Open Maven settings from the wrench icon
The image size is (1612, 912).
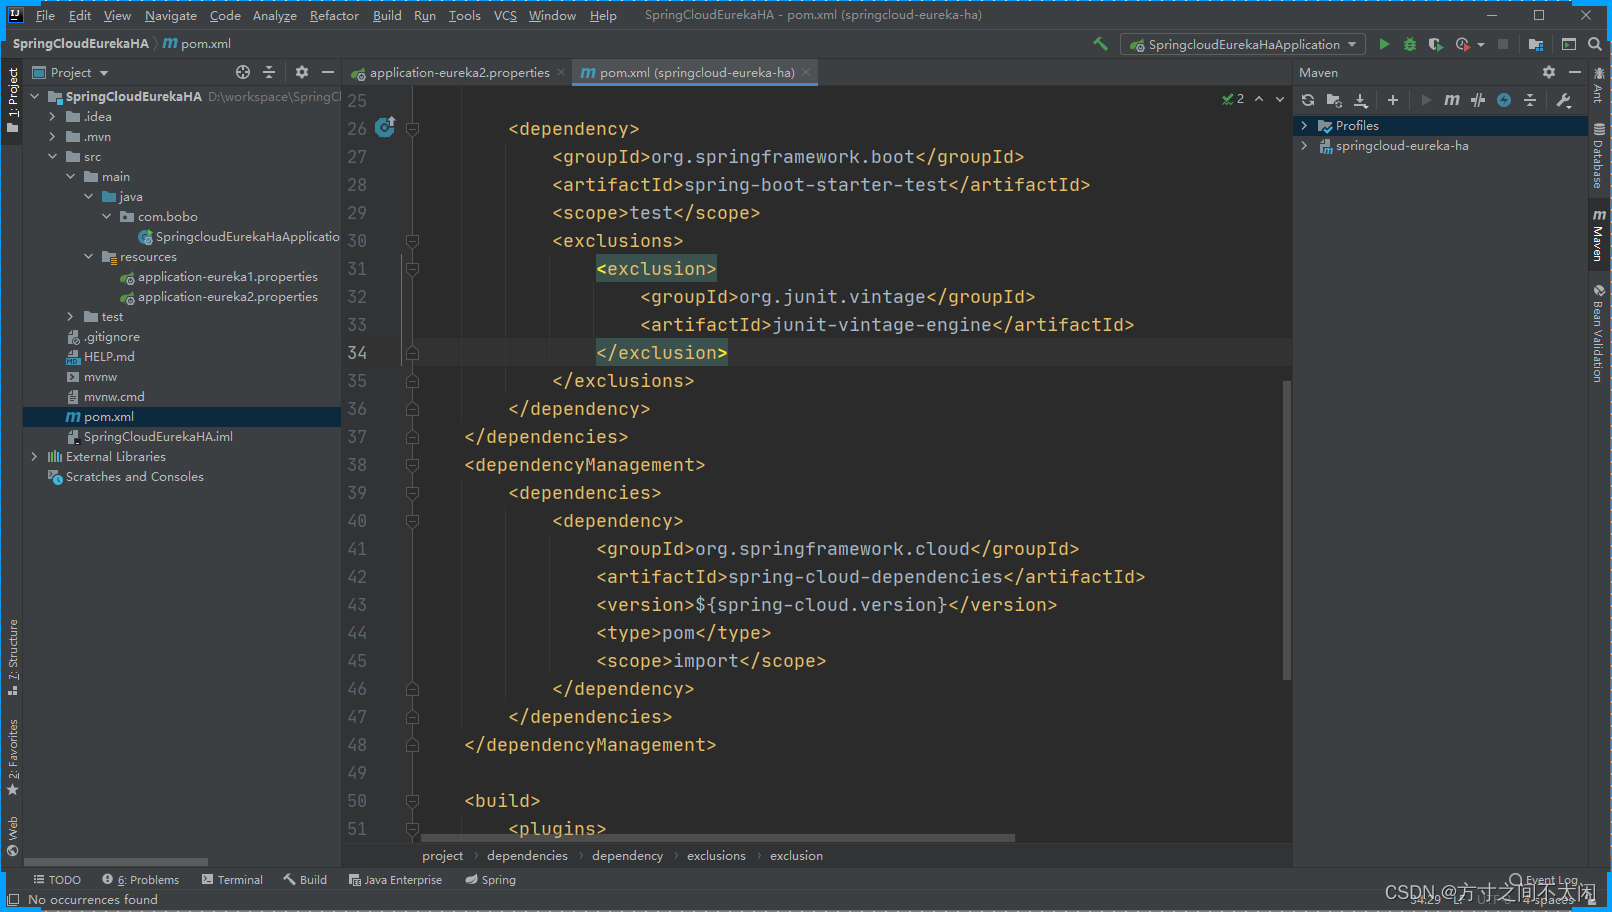pyautogui.click(x=1564, y=100)
